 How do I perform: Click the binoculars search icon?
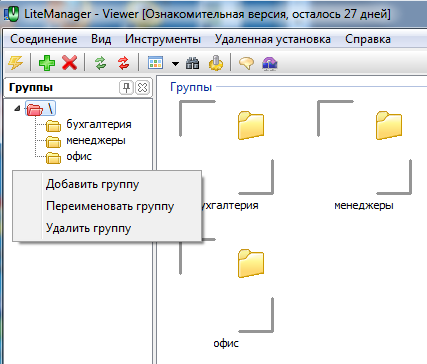[x=193, y=63]
